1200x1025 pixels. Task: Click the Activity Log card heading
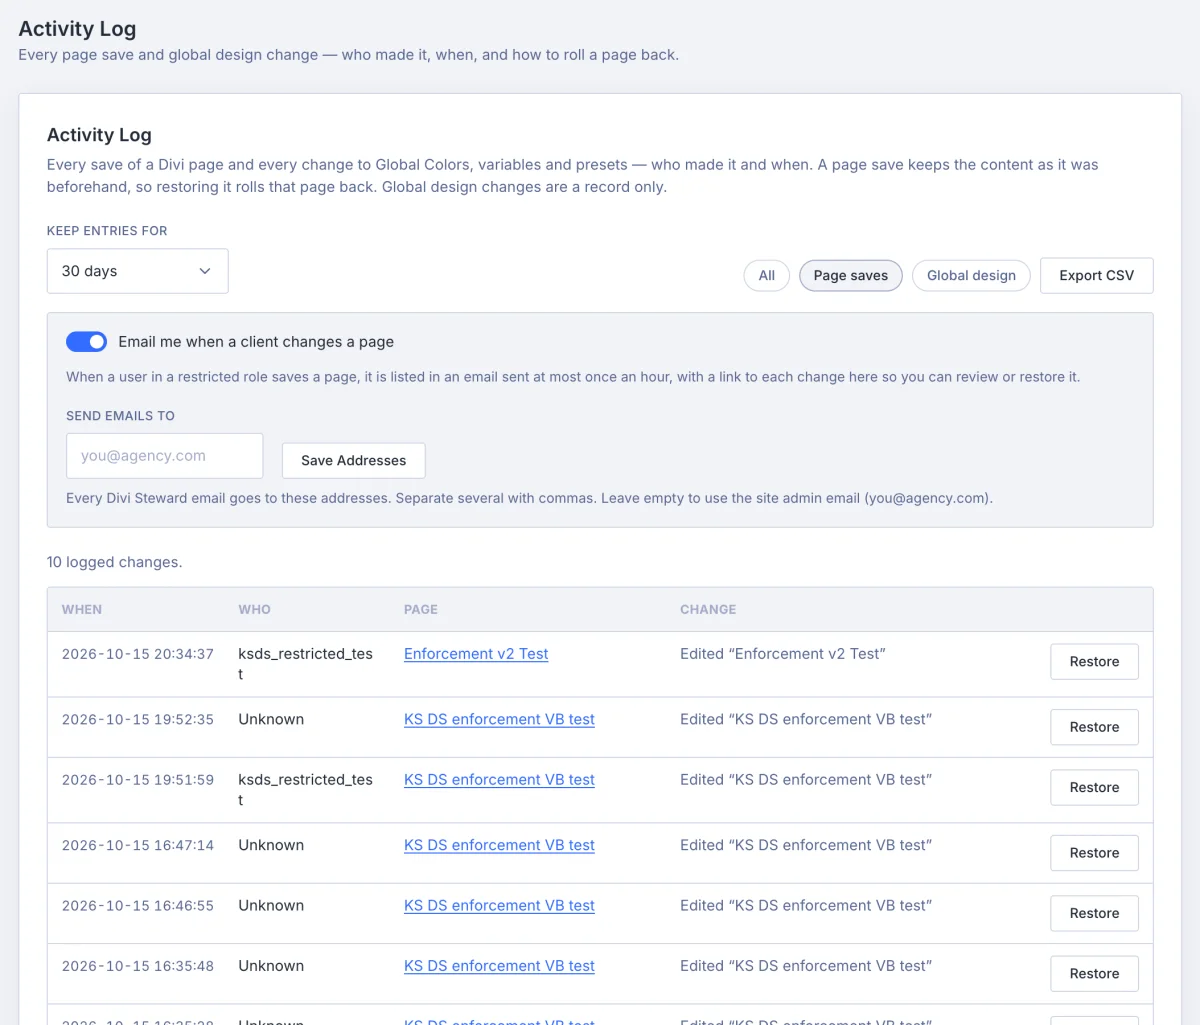99,135
